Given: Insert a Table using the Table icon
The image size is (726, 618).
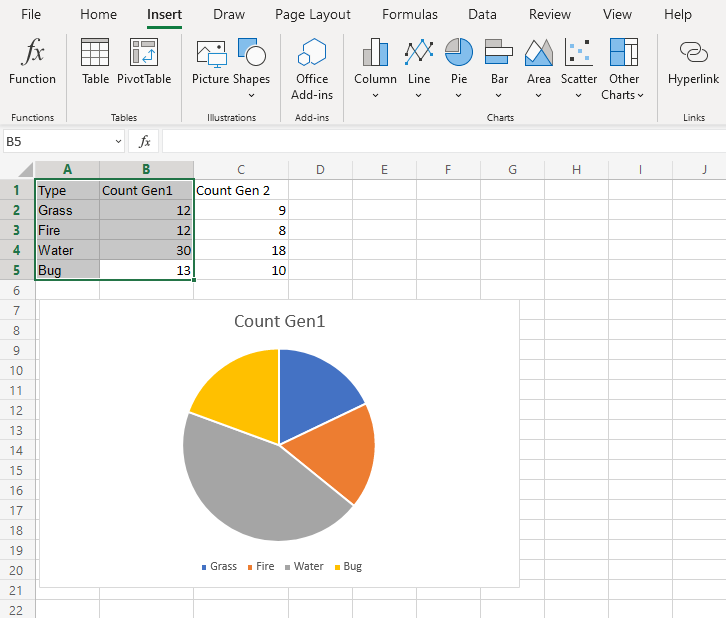Looking at the screenshot, I should pos(95,54).
